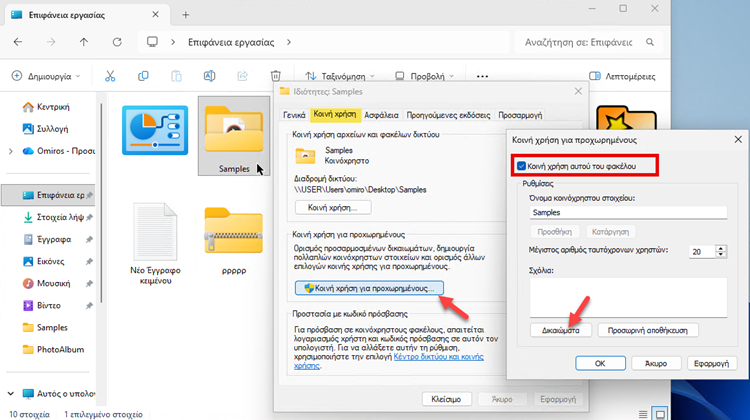Click the Cut scissors icon in toolbar
The width and height of the screenshot is (750, 420).
(111, 76)
